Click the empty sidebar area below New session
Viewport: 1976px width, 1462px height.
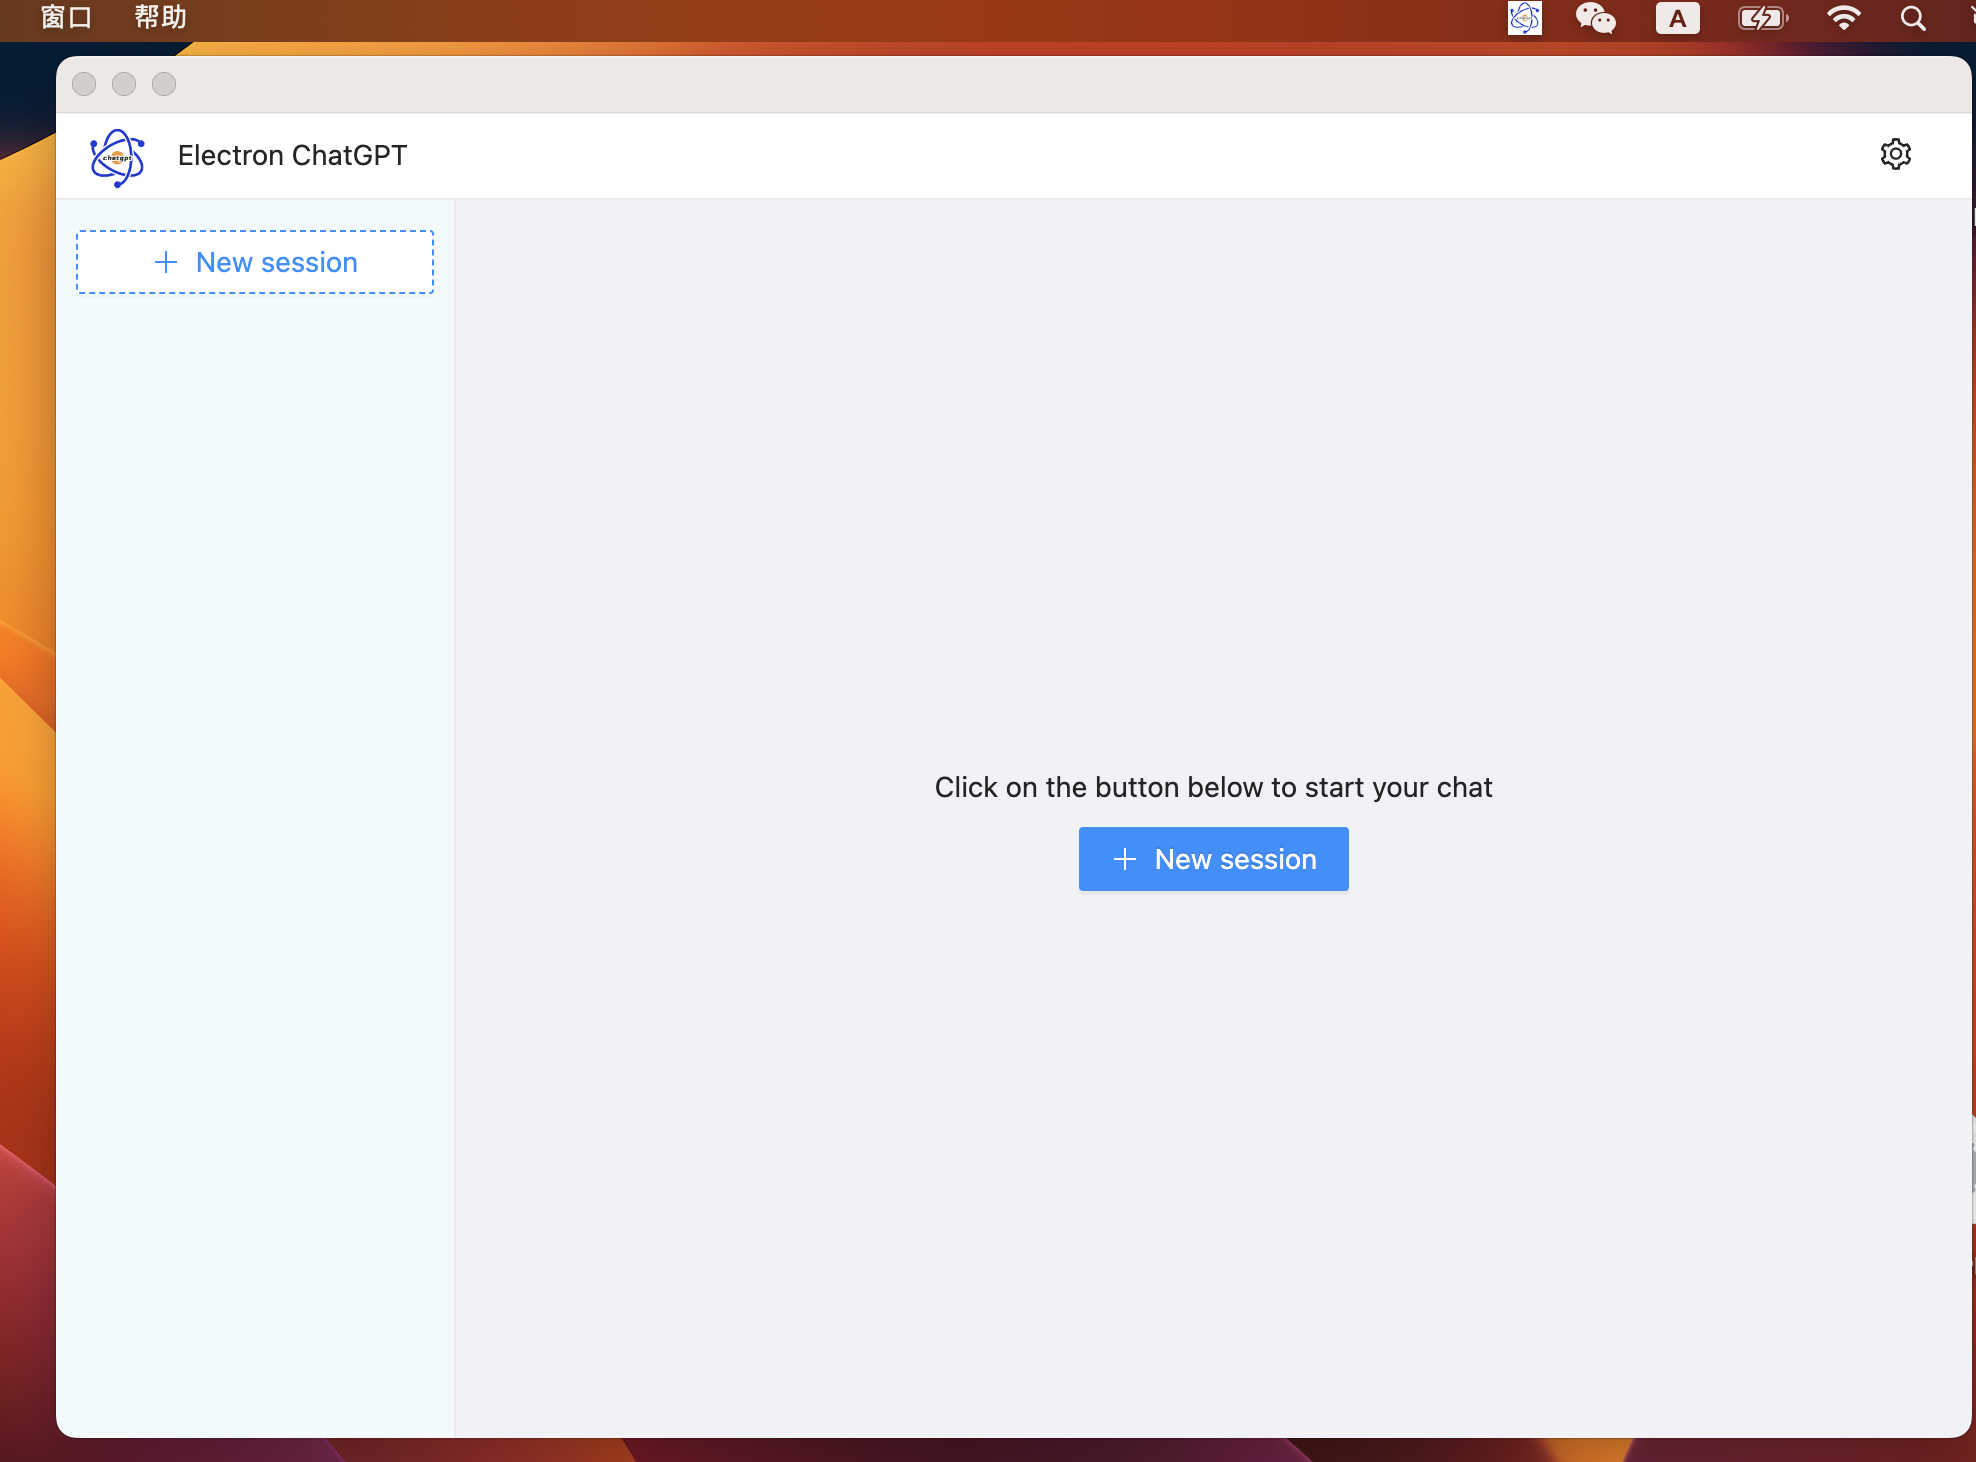(255, 800)
